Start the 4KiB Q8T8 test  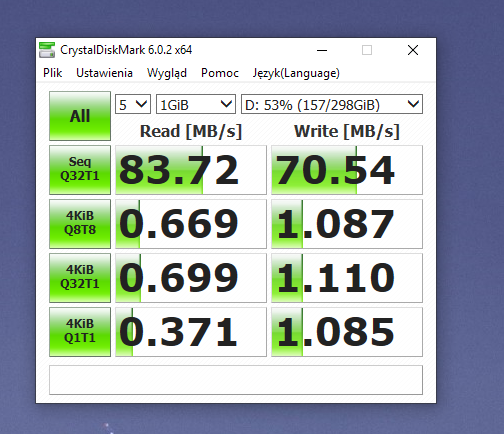click(80, 224)
